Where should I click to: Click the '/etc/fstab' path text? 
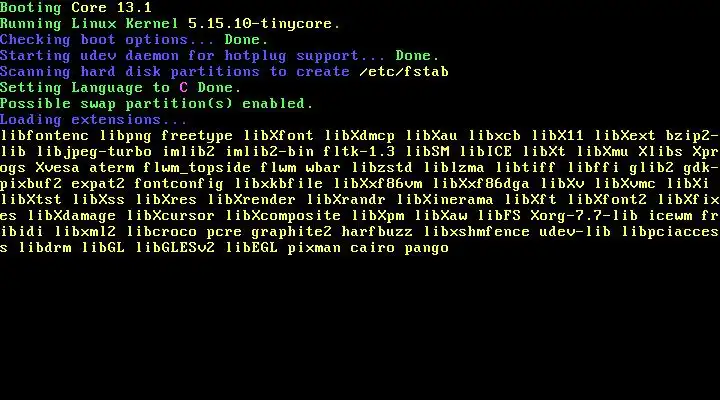coord(404,72)
